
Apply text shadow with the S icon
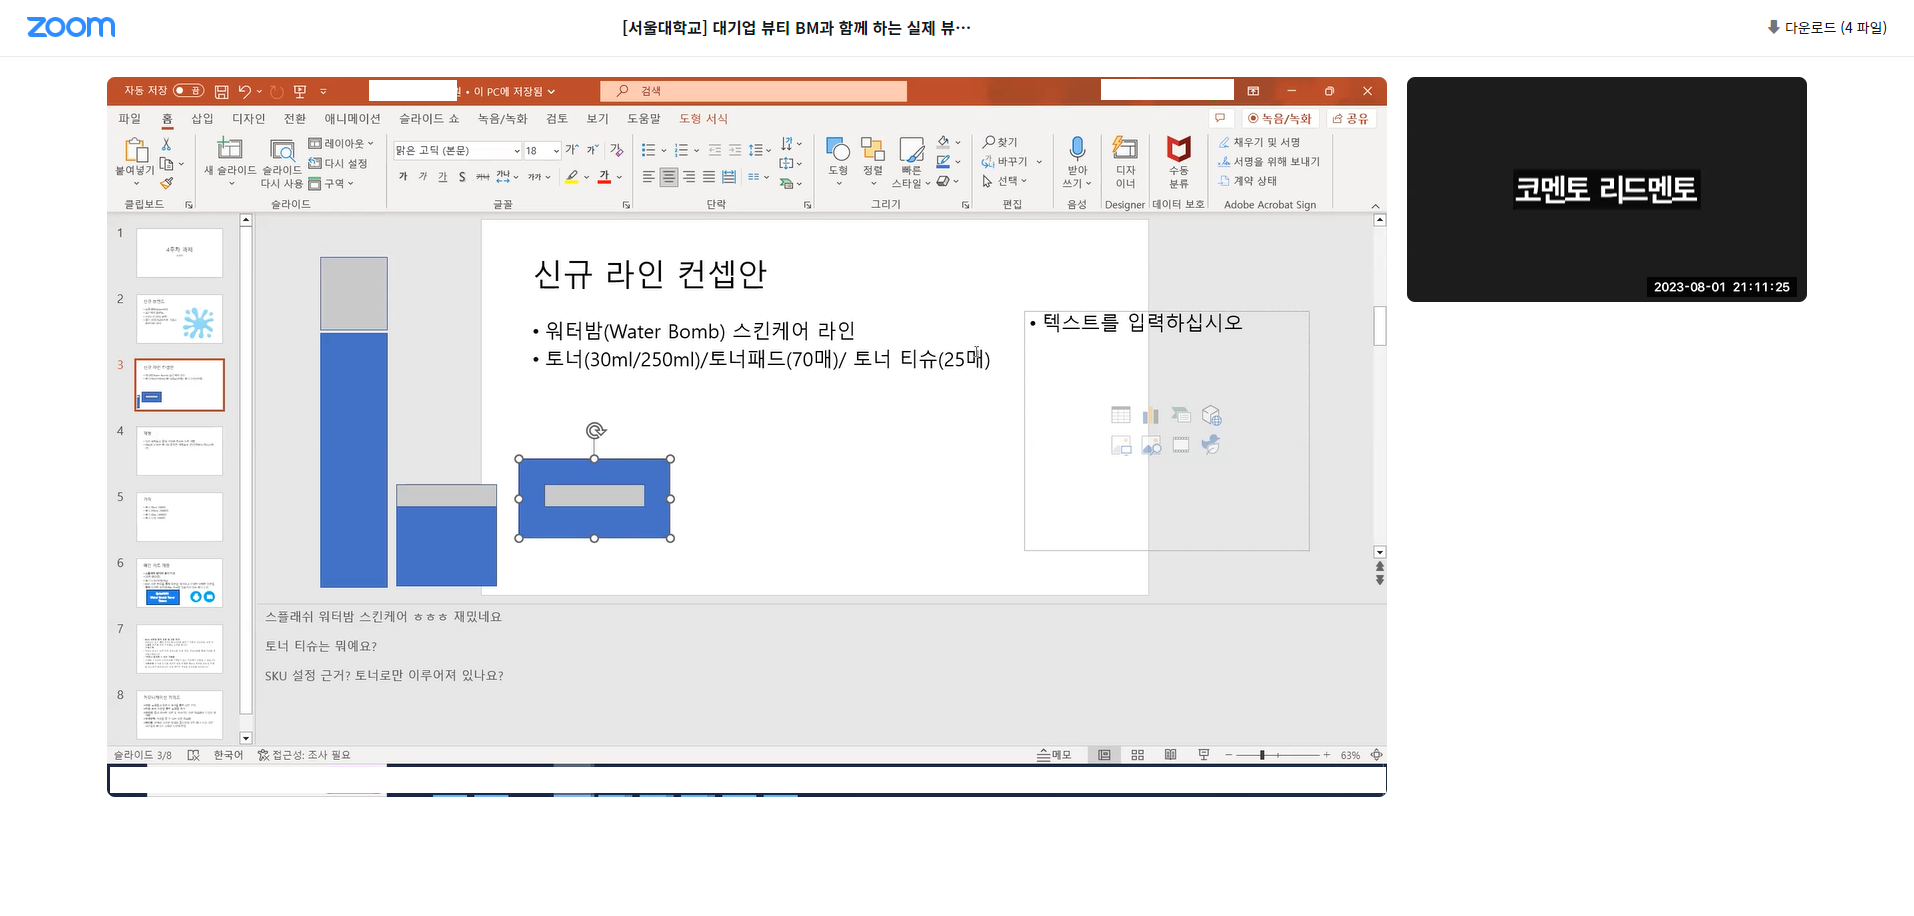(x=462, y=177)
